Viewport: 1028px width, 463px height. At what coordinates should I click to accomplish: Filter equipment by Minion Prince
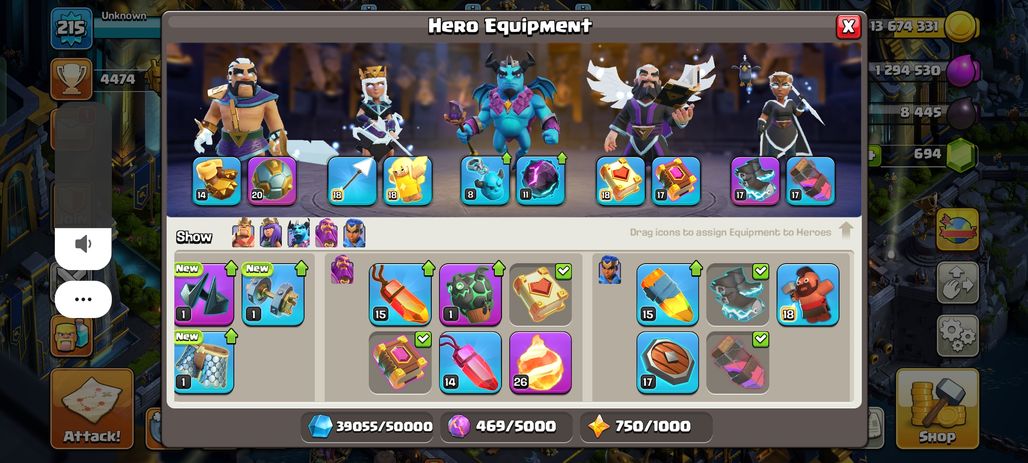pos(298,233)
